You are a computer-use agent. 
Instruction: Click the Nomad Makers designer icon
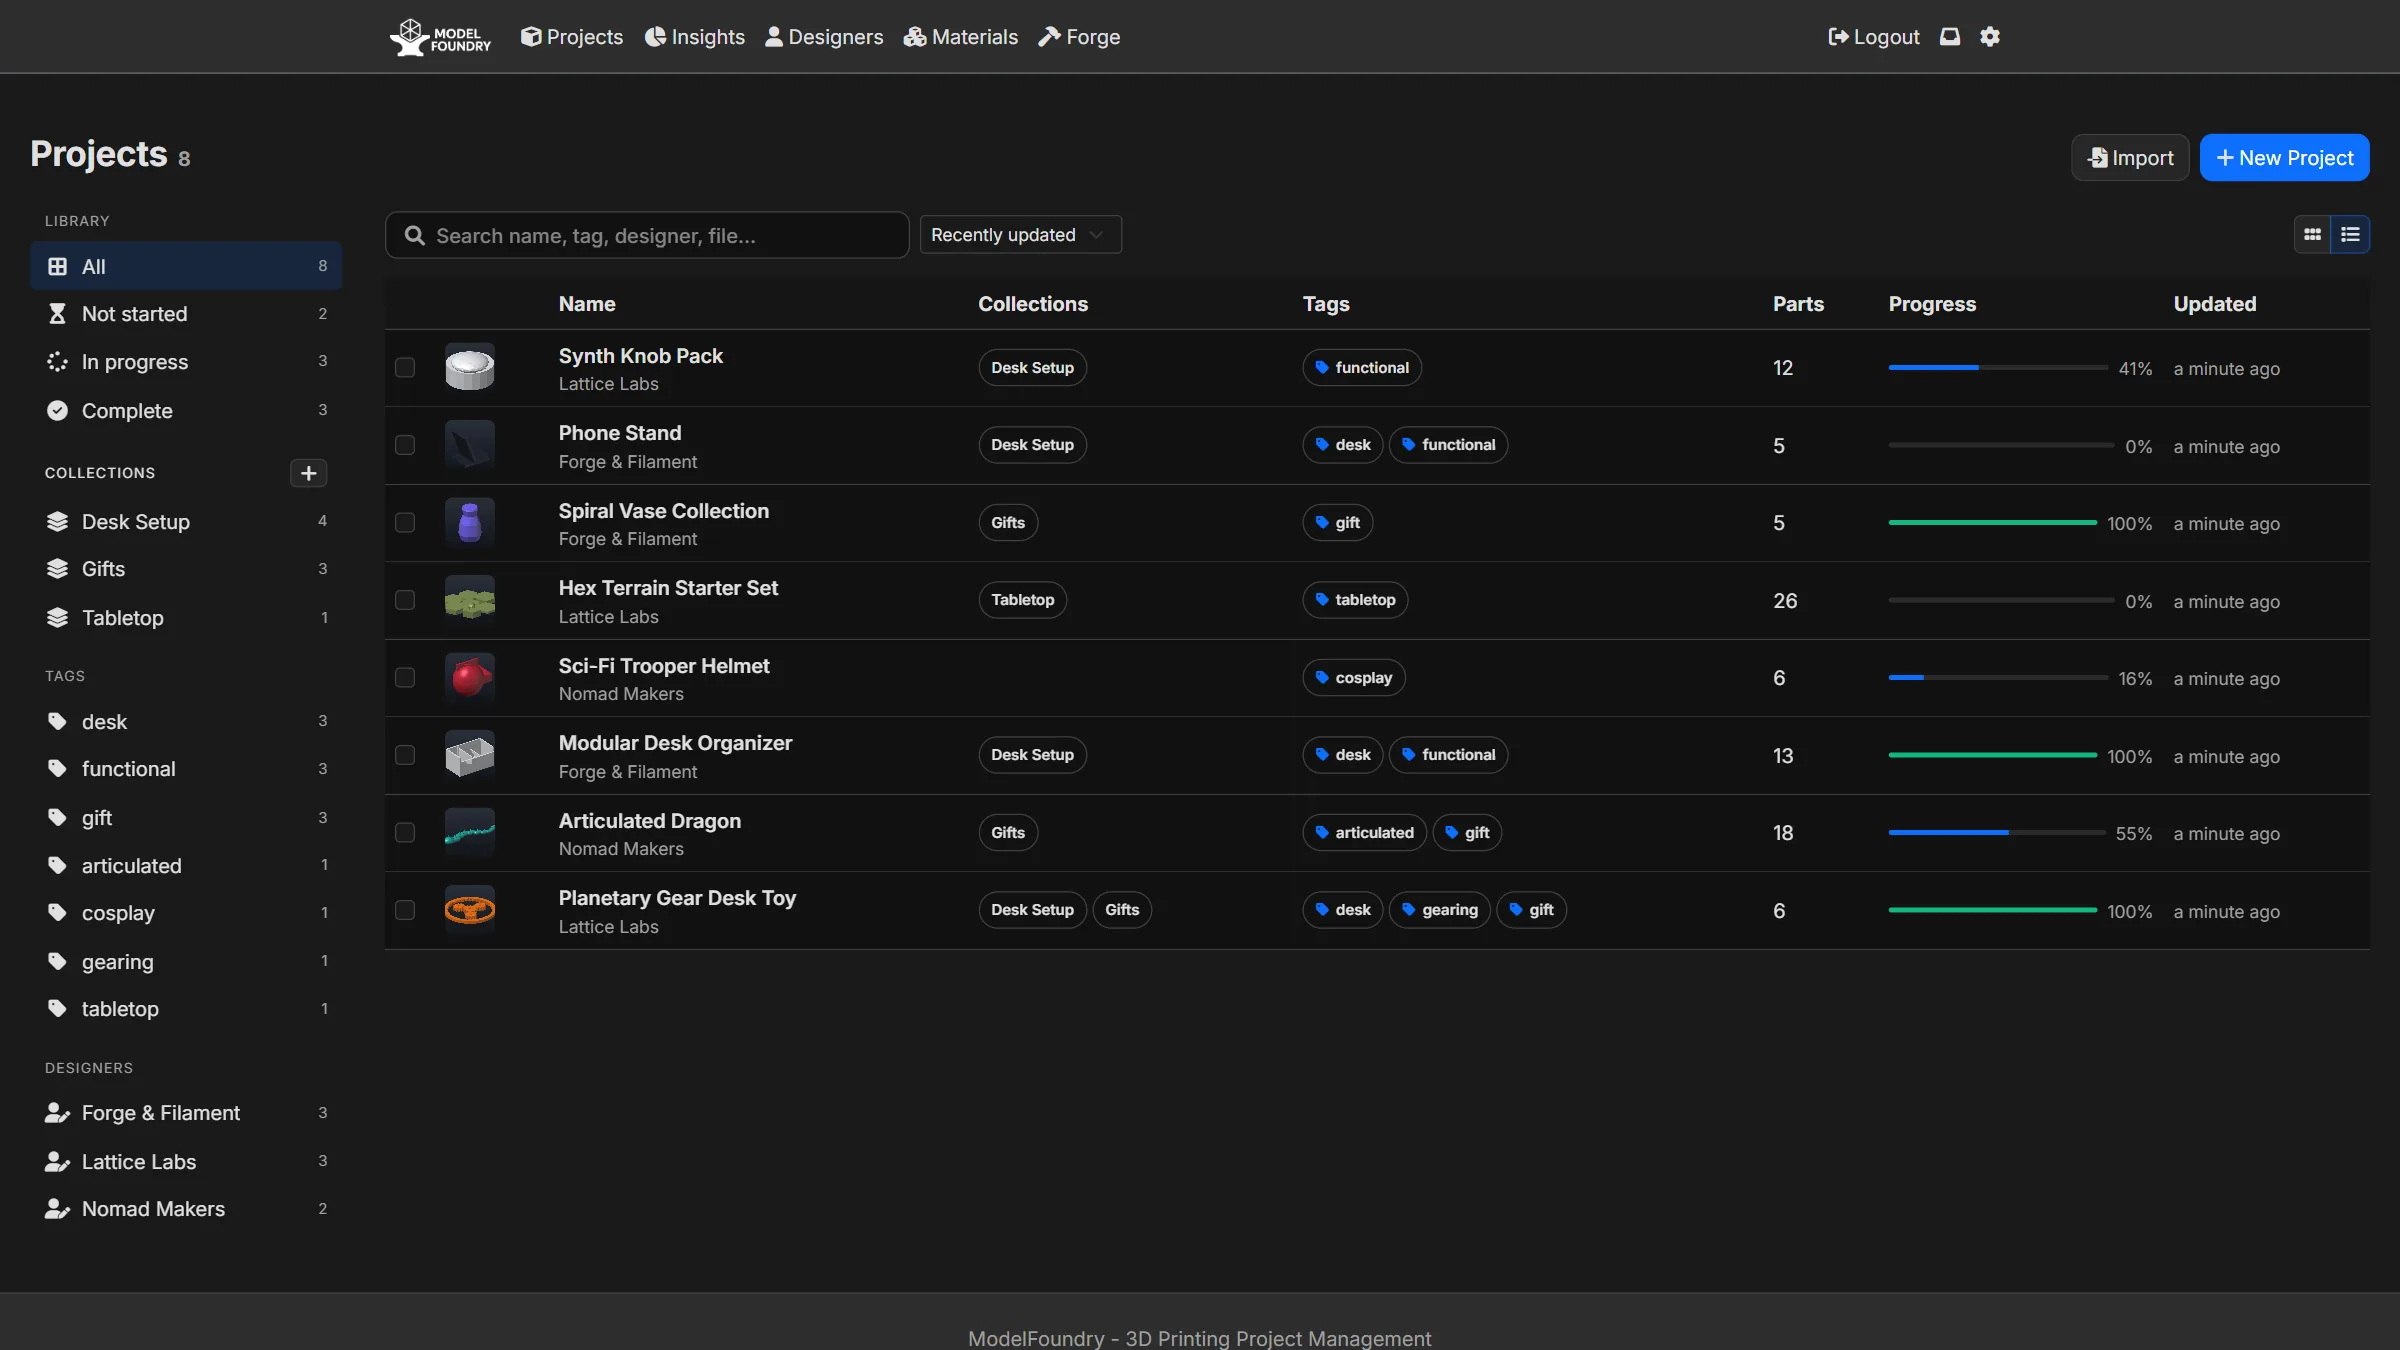click(57, 1209)
